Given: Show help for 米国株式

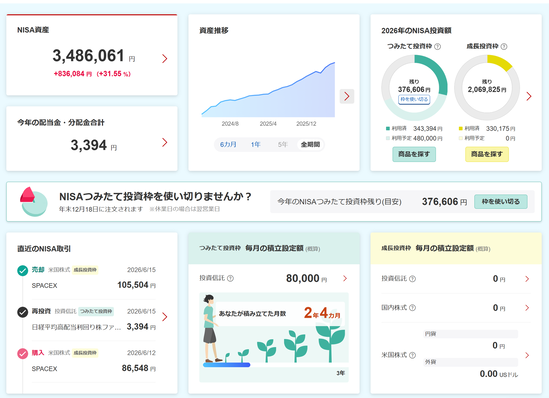Looking at the screenshot, I should (412, 355).
